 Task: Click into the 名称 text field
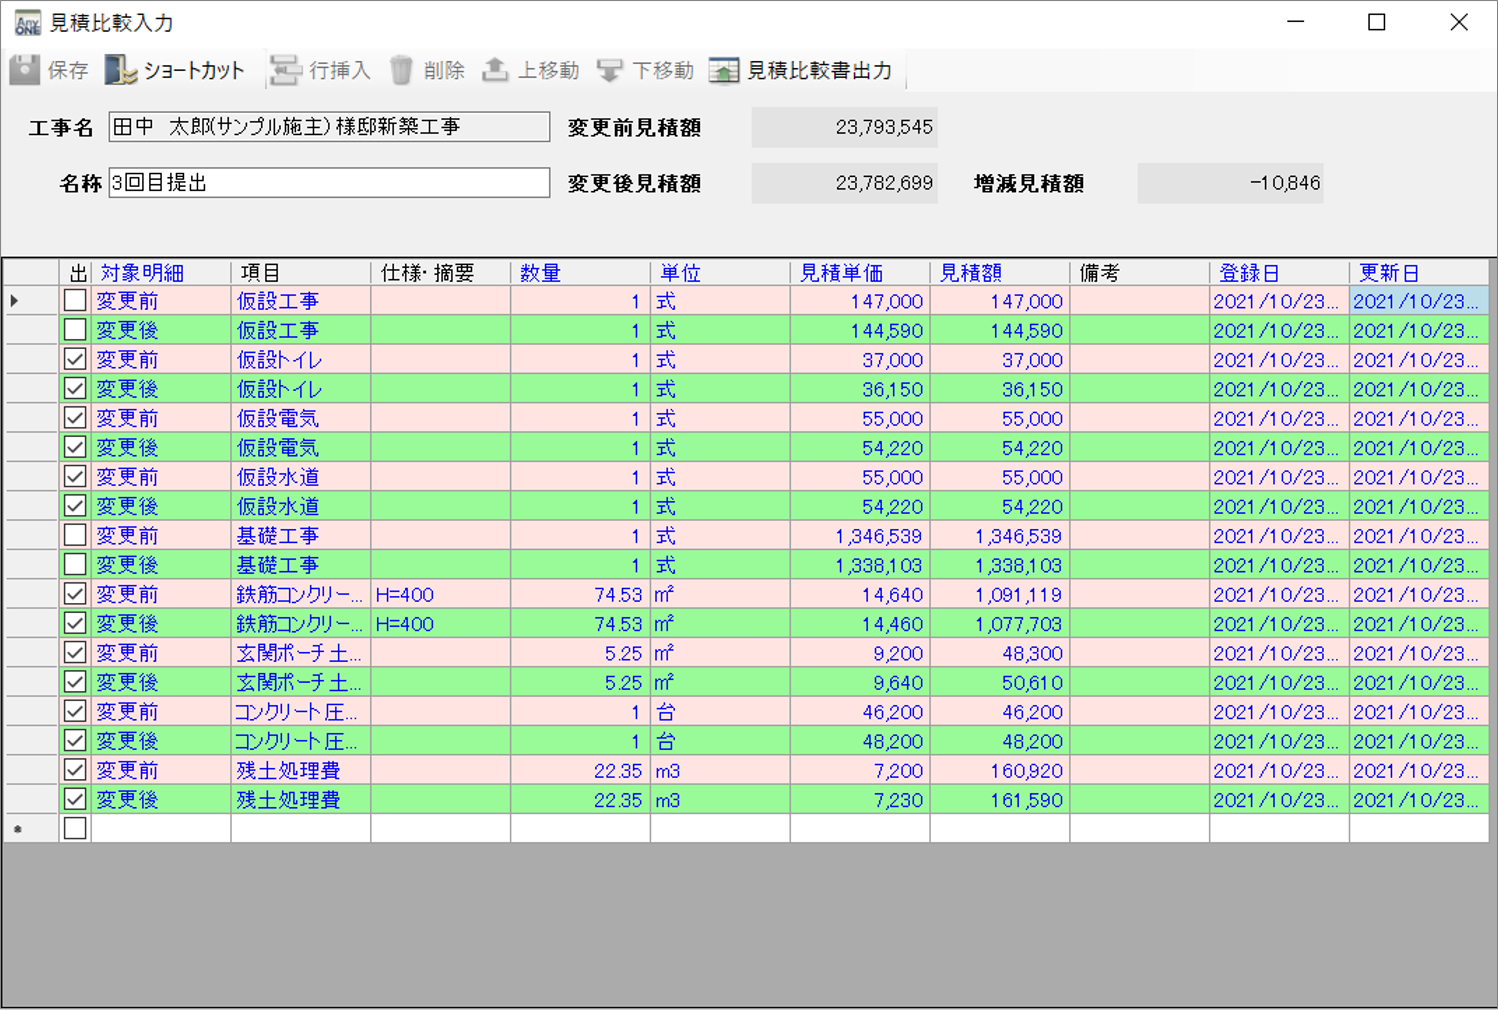point(329,183)
